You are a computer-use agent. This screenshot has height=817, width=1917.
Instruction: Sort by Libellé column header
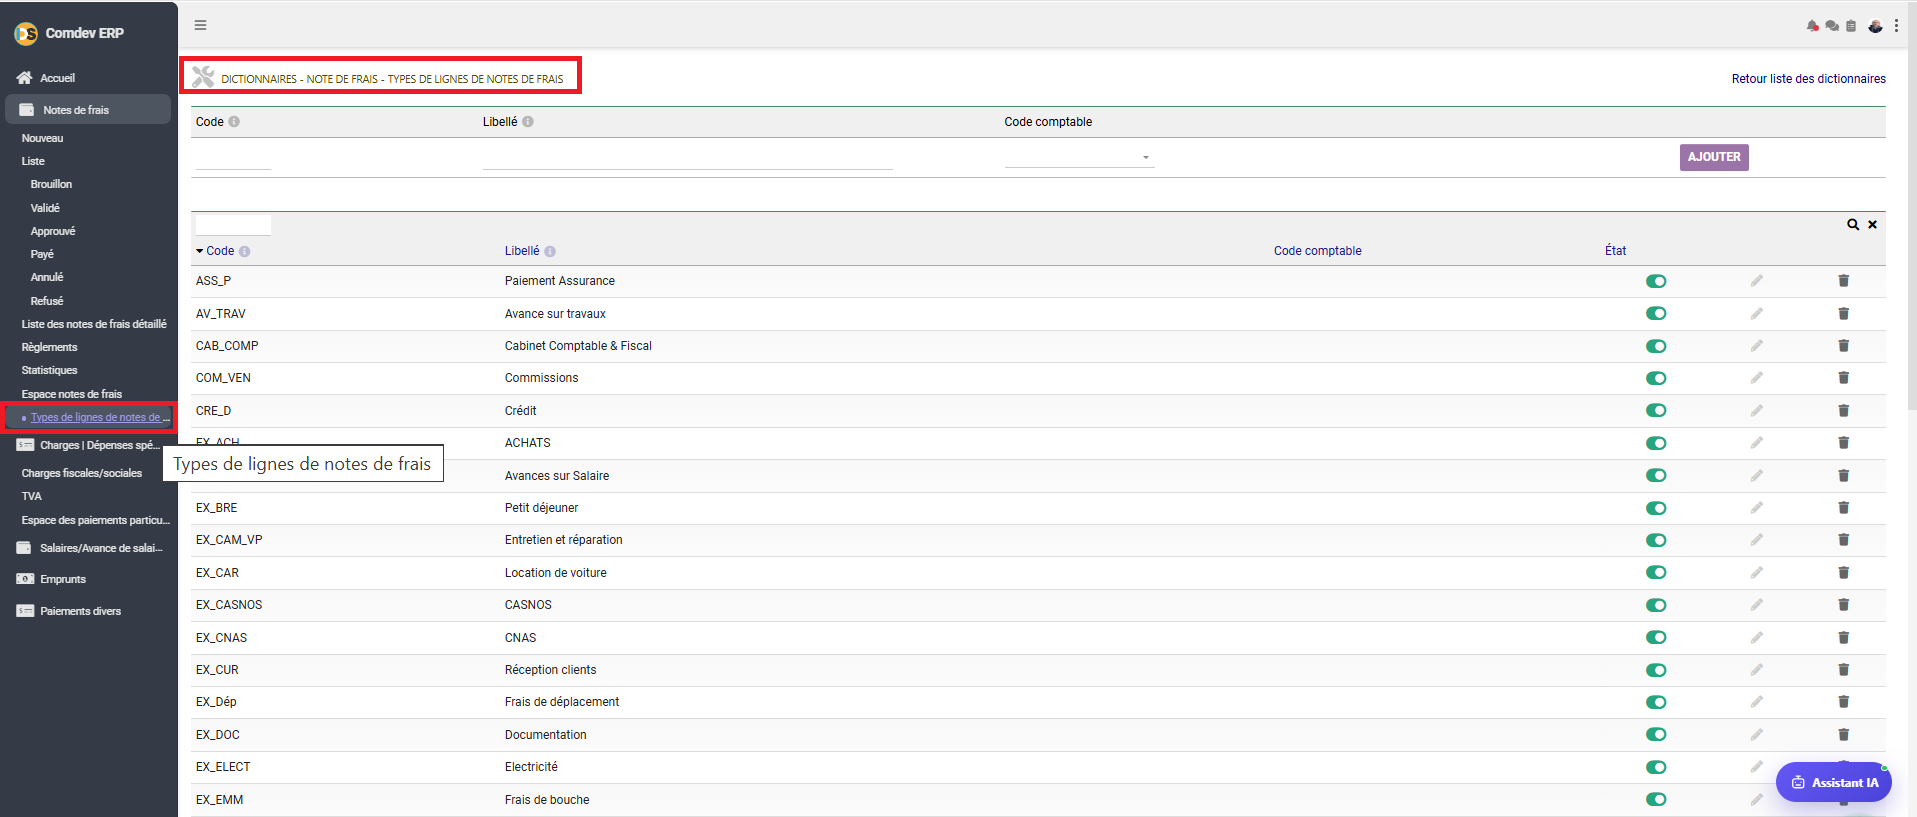[522, 251]
